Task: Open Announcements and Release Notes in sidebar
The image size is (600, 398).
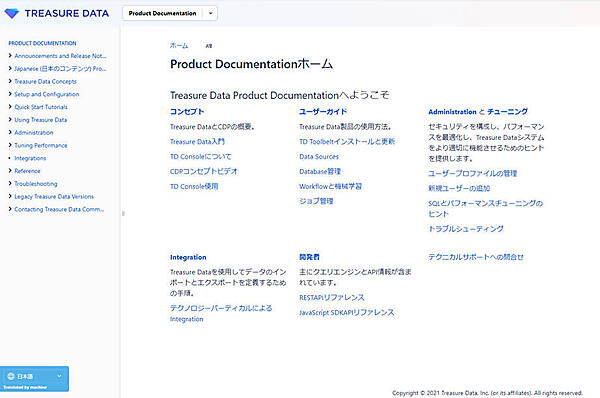Action: 60,56
